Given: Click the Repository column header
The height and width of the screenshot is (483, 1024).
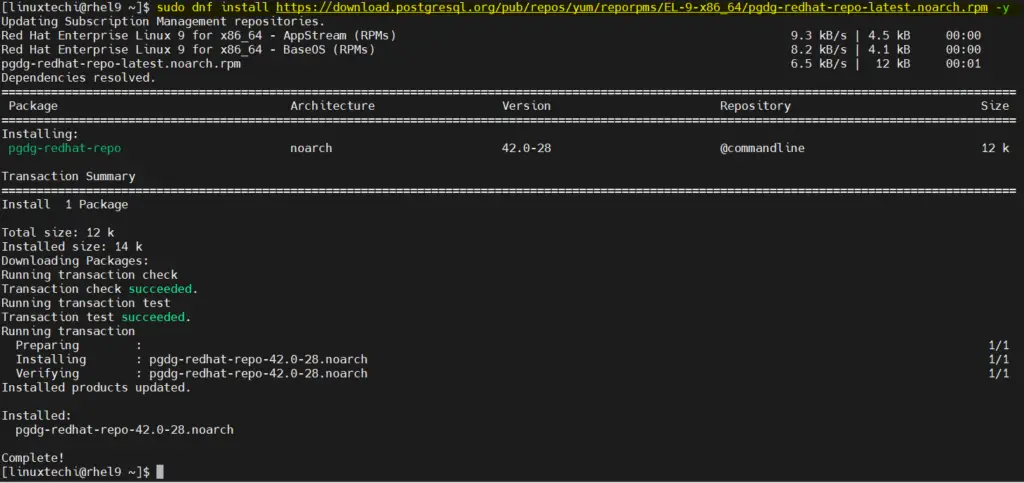Looking at the screenshot, I should coord(755,106).
